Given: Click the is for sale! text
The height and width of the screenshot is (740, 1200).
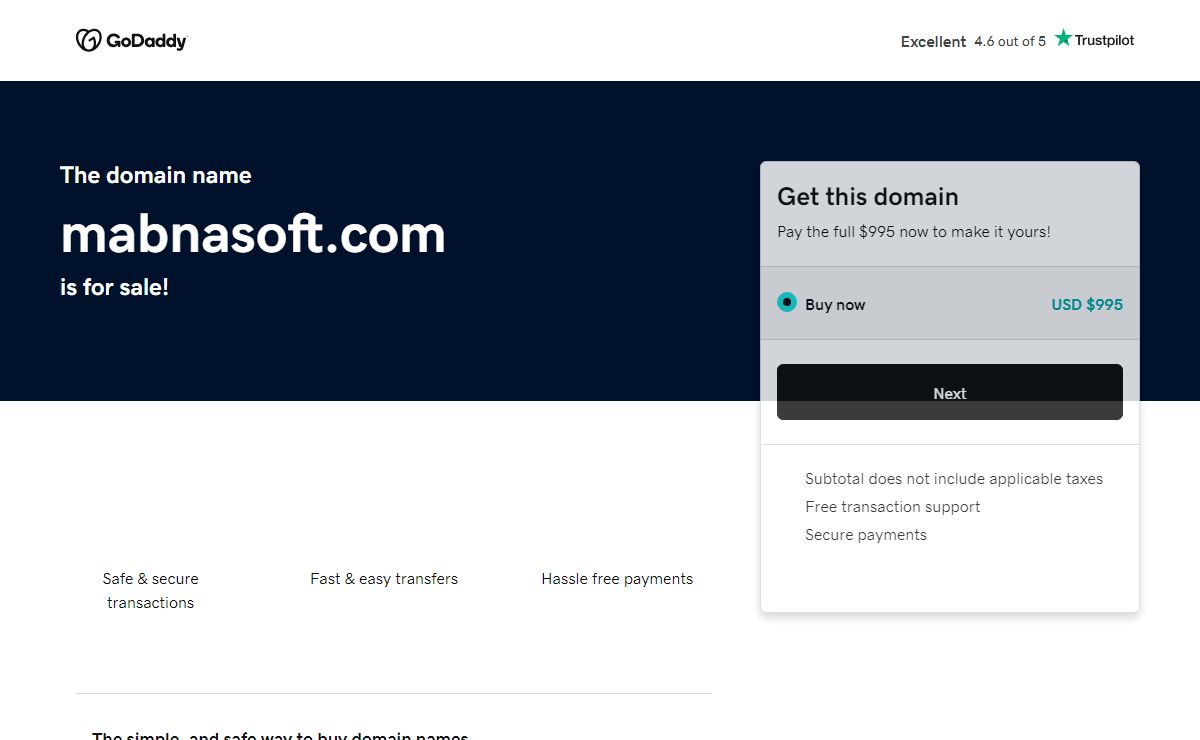Looking at the screenshot, I should (x=114, y=288).
